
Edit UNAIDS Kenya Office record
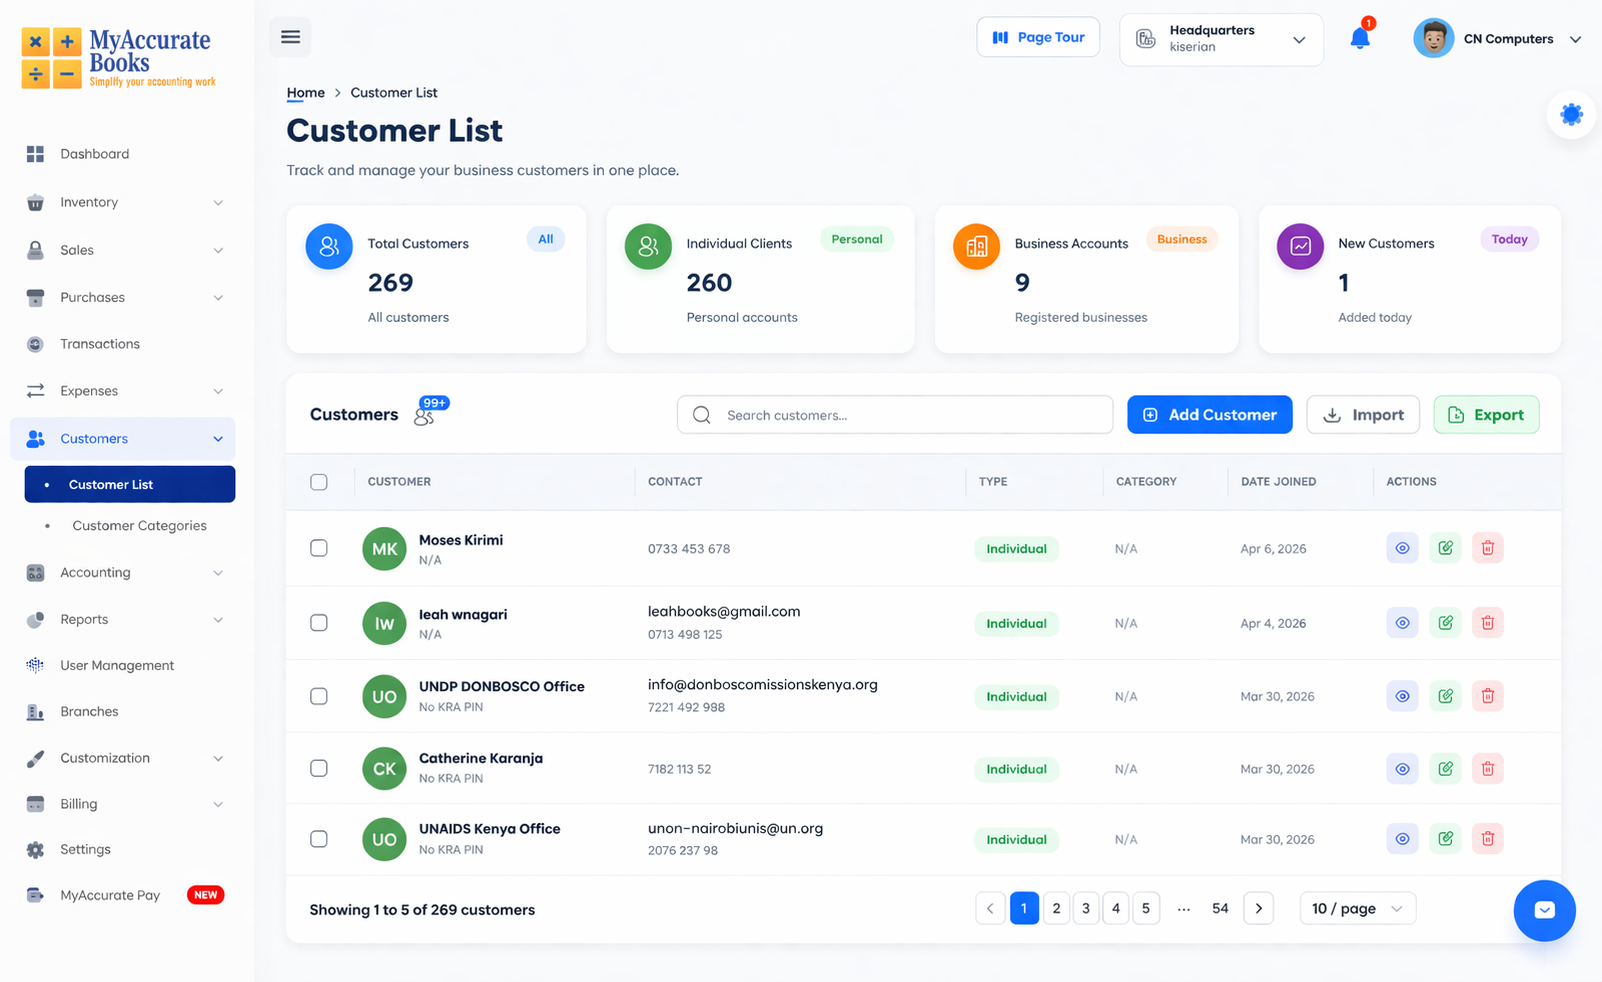1445,838
